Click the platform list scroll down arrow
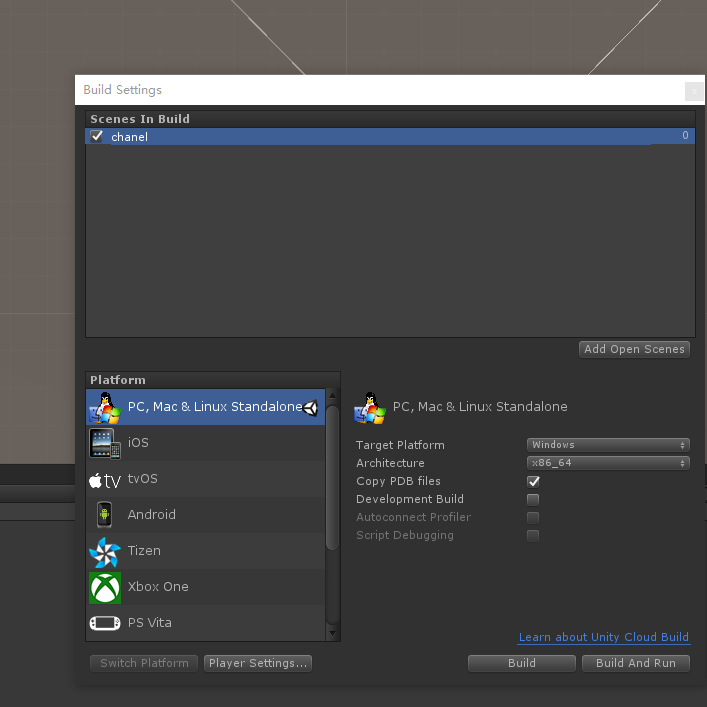This screenshot has width=707, height=707. click(332, 634)
